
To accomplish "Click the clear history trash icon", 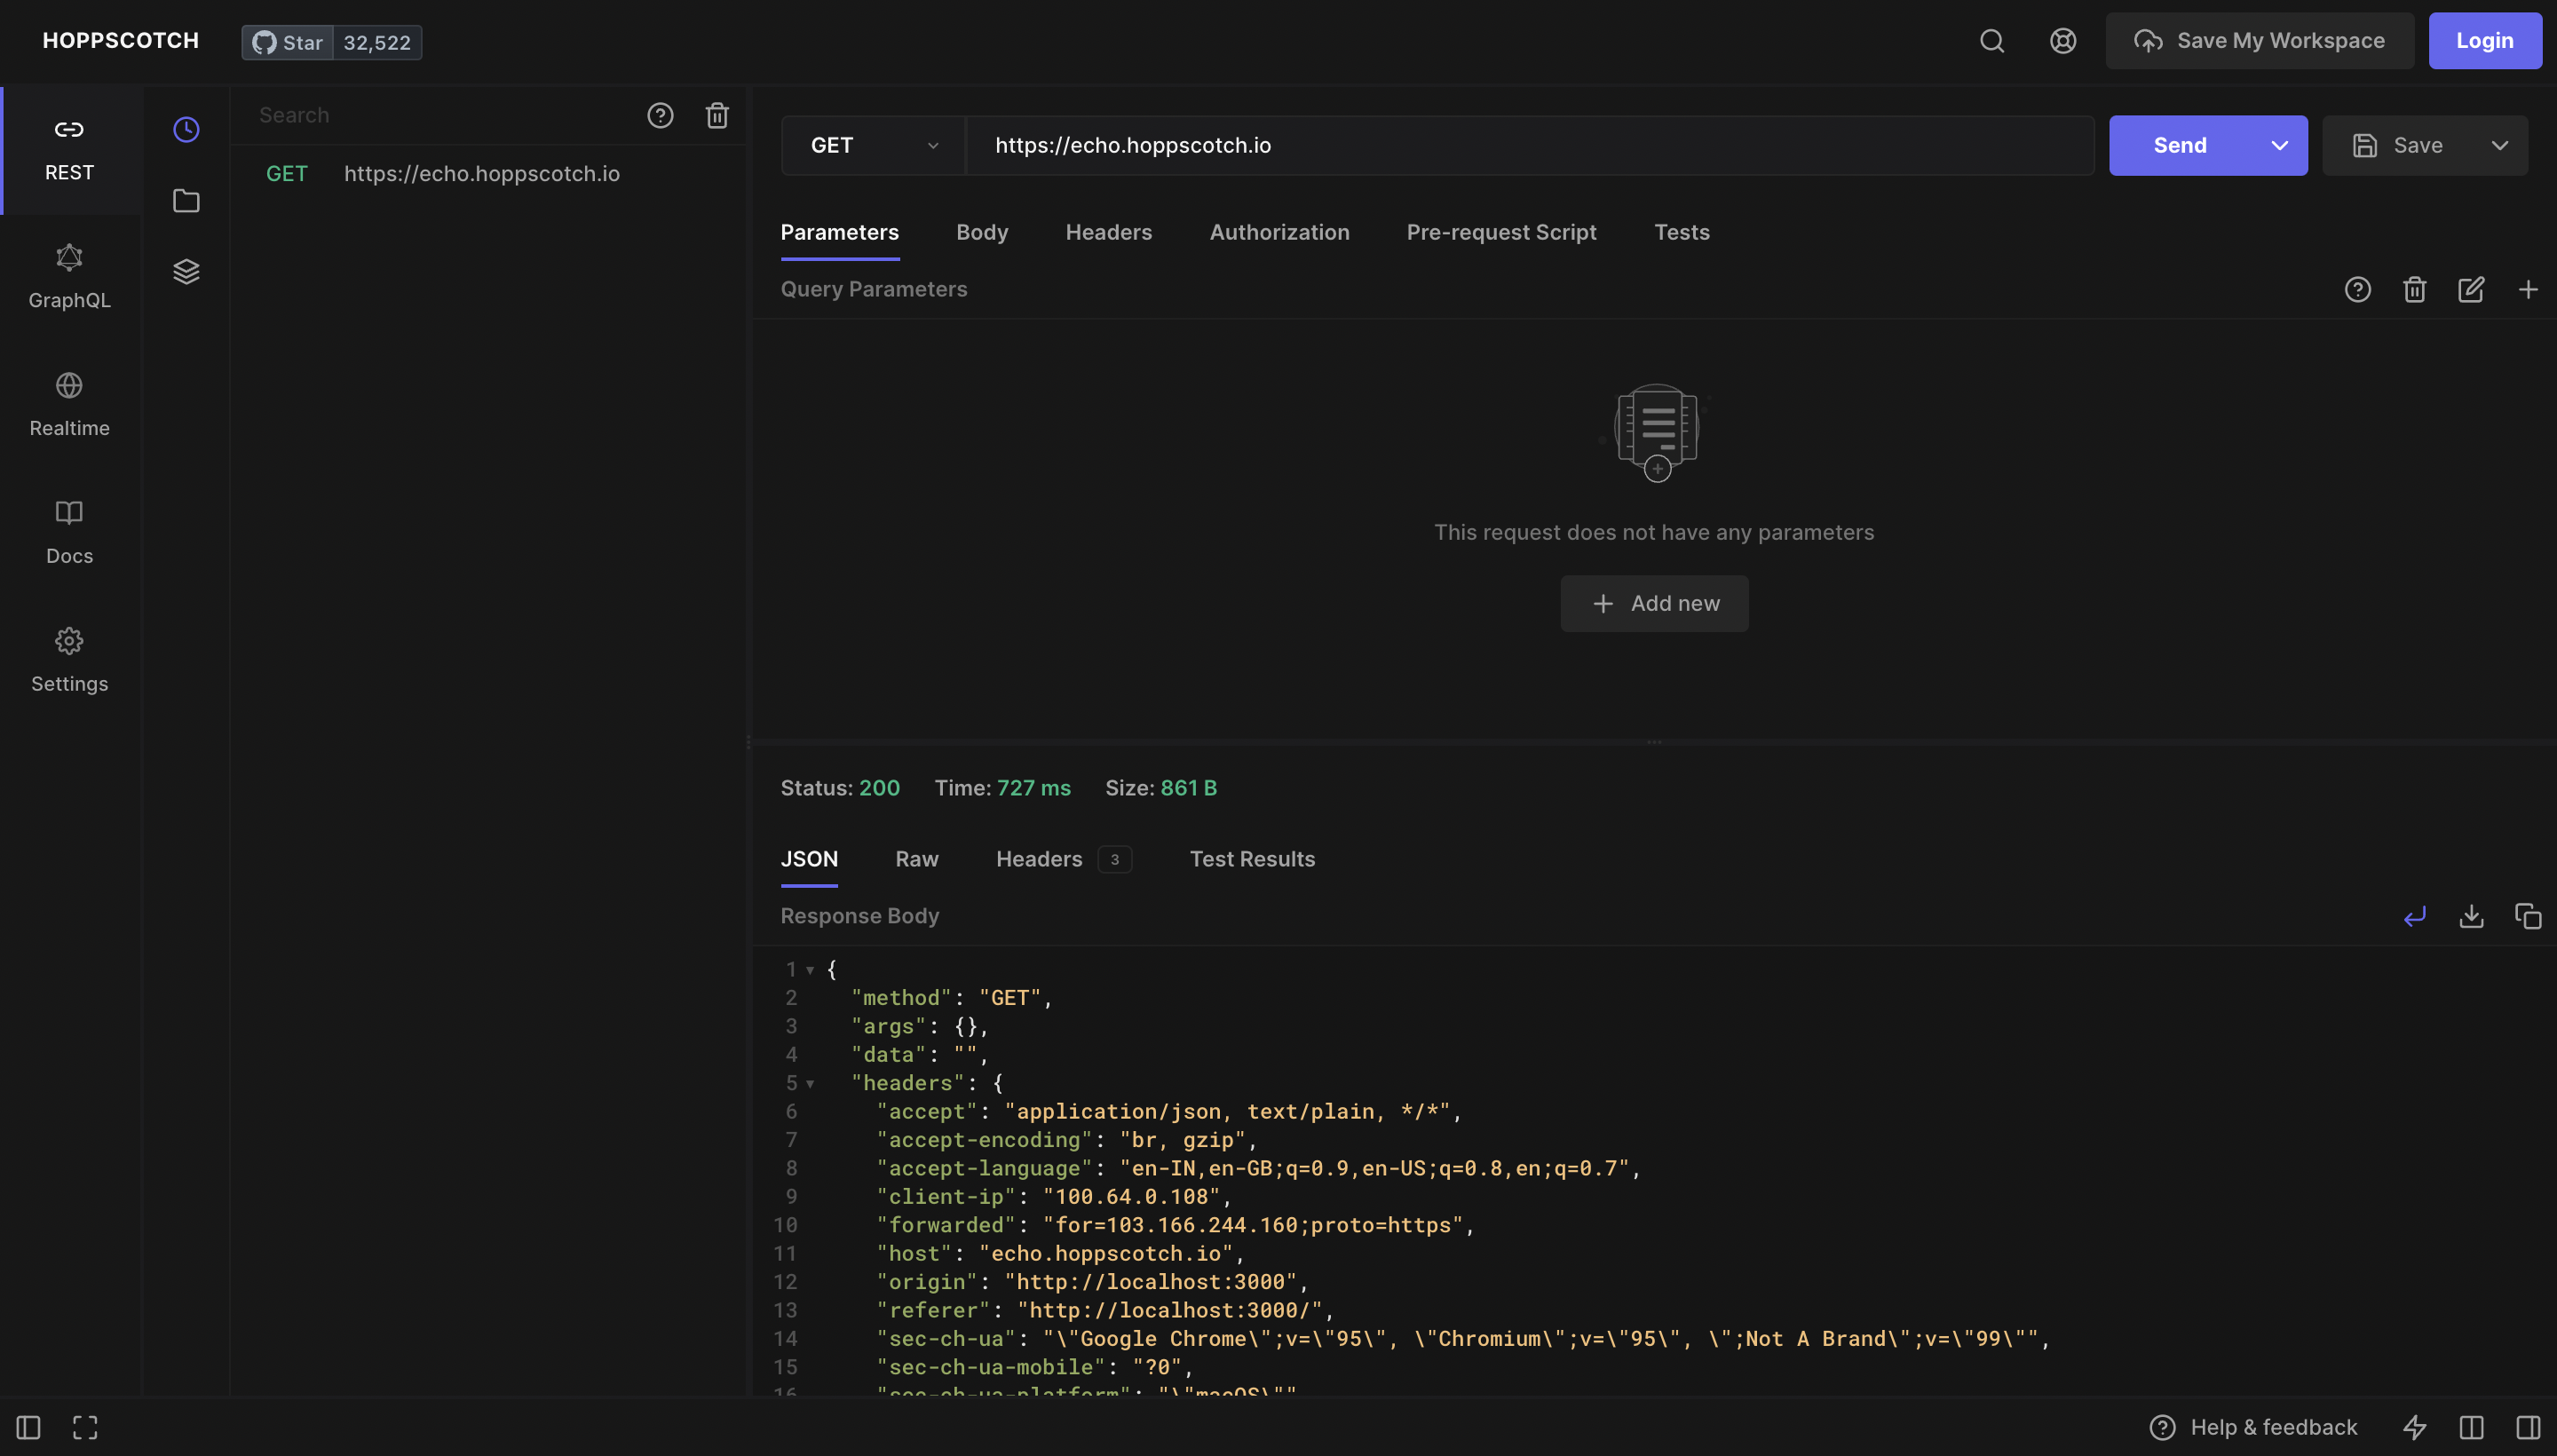I will pos(717,116).
